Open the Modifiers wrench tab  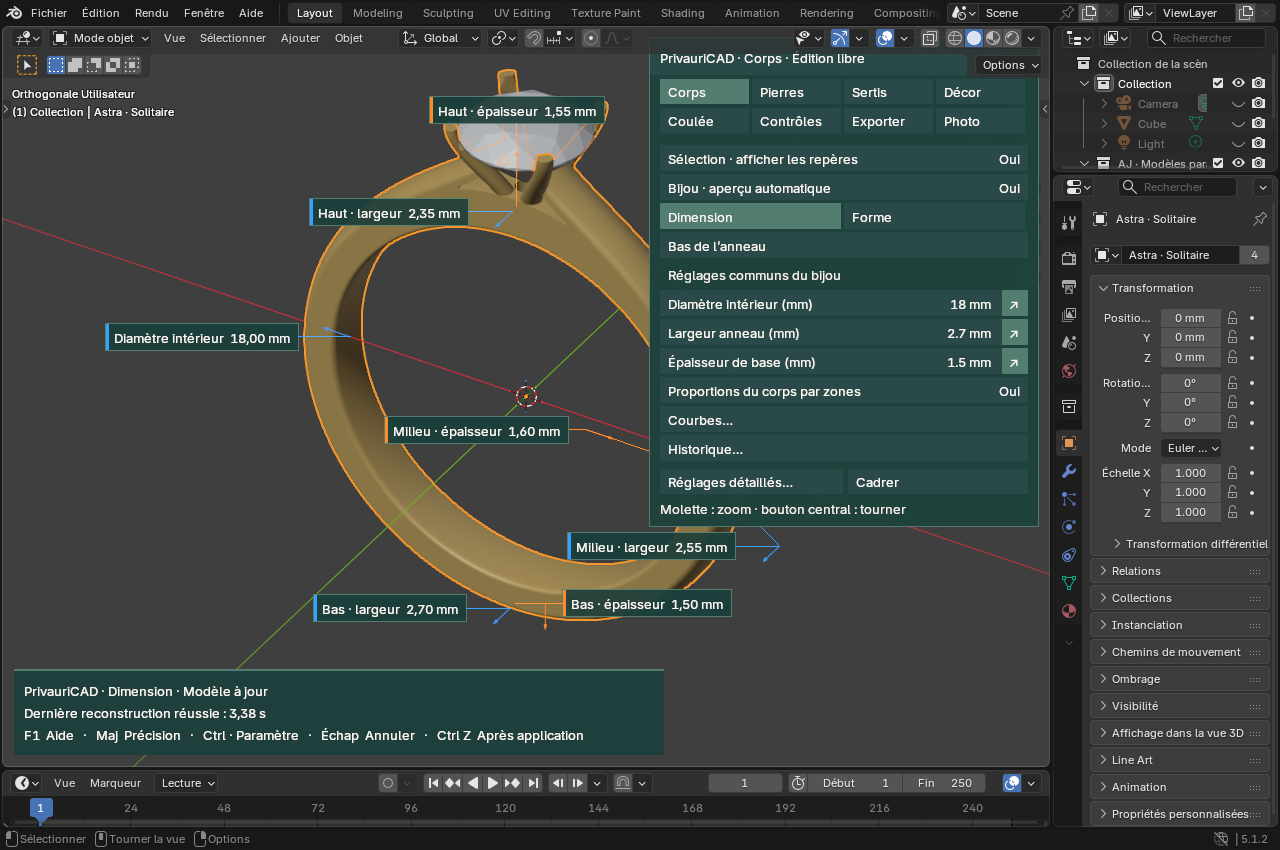1069,471
